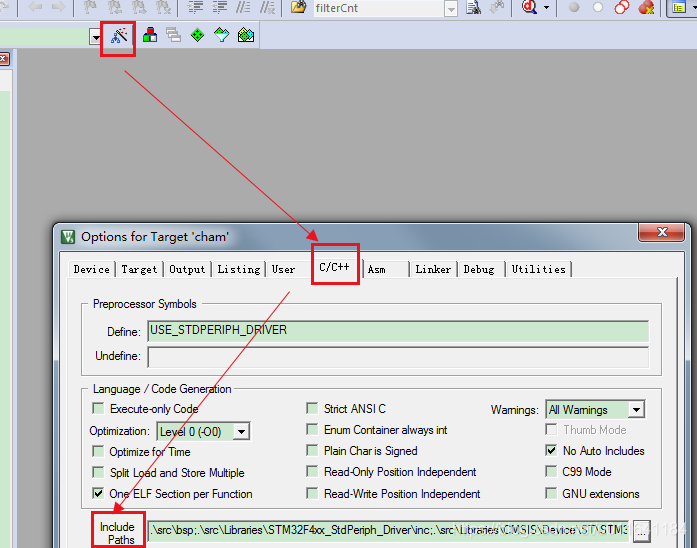Switch to the Output tab

187,269
